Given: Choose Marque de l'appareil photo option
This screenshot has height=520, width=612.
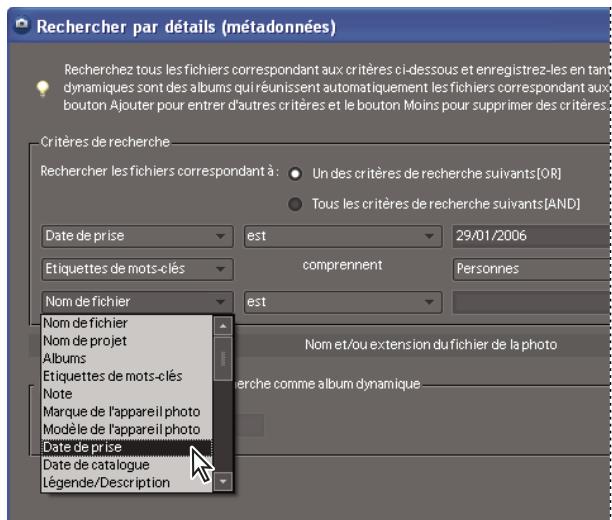Looking at the screenshot, I should 127,412.
